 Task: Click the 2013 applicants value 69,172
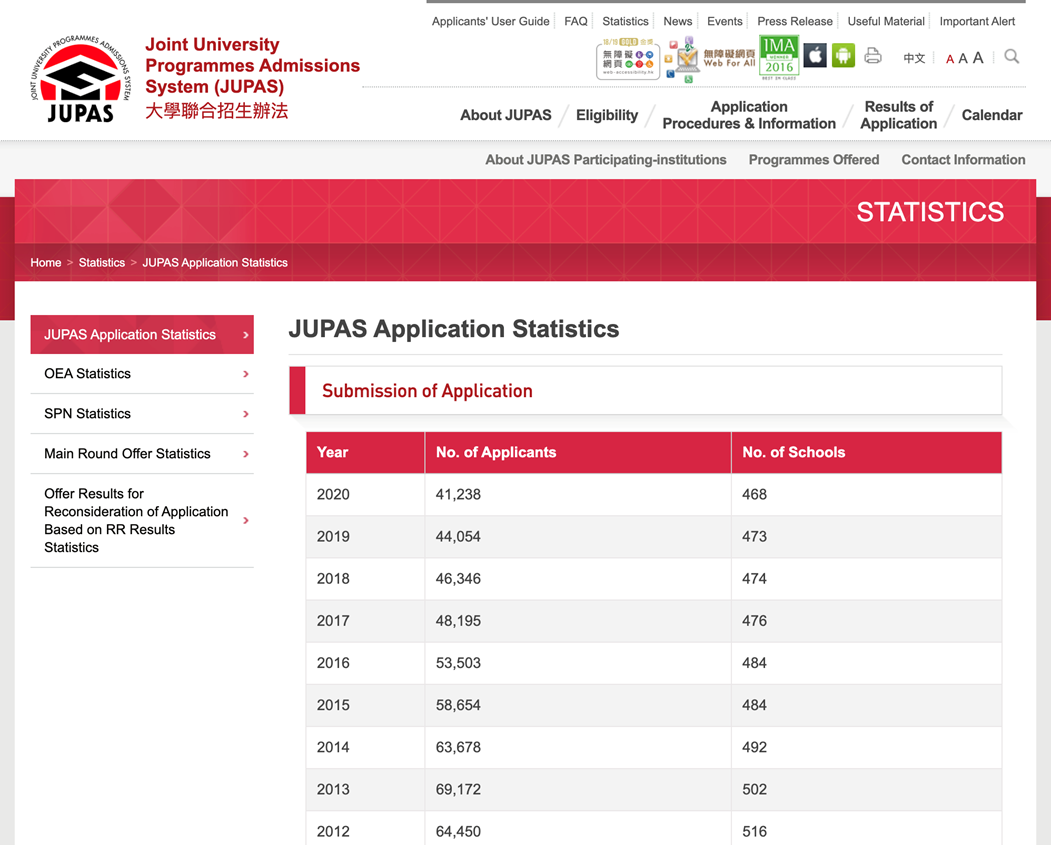458,790
